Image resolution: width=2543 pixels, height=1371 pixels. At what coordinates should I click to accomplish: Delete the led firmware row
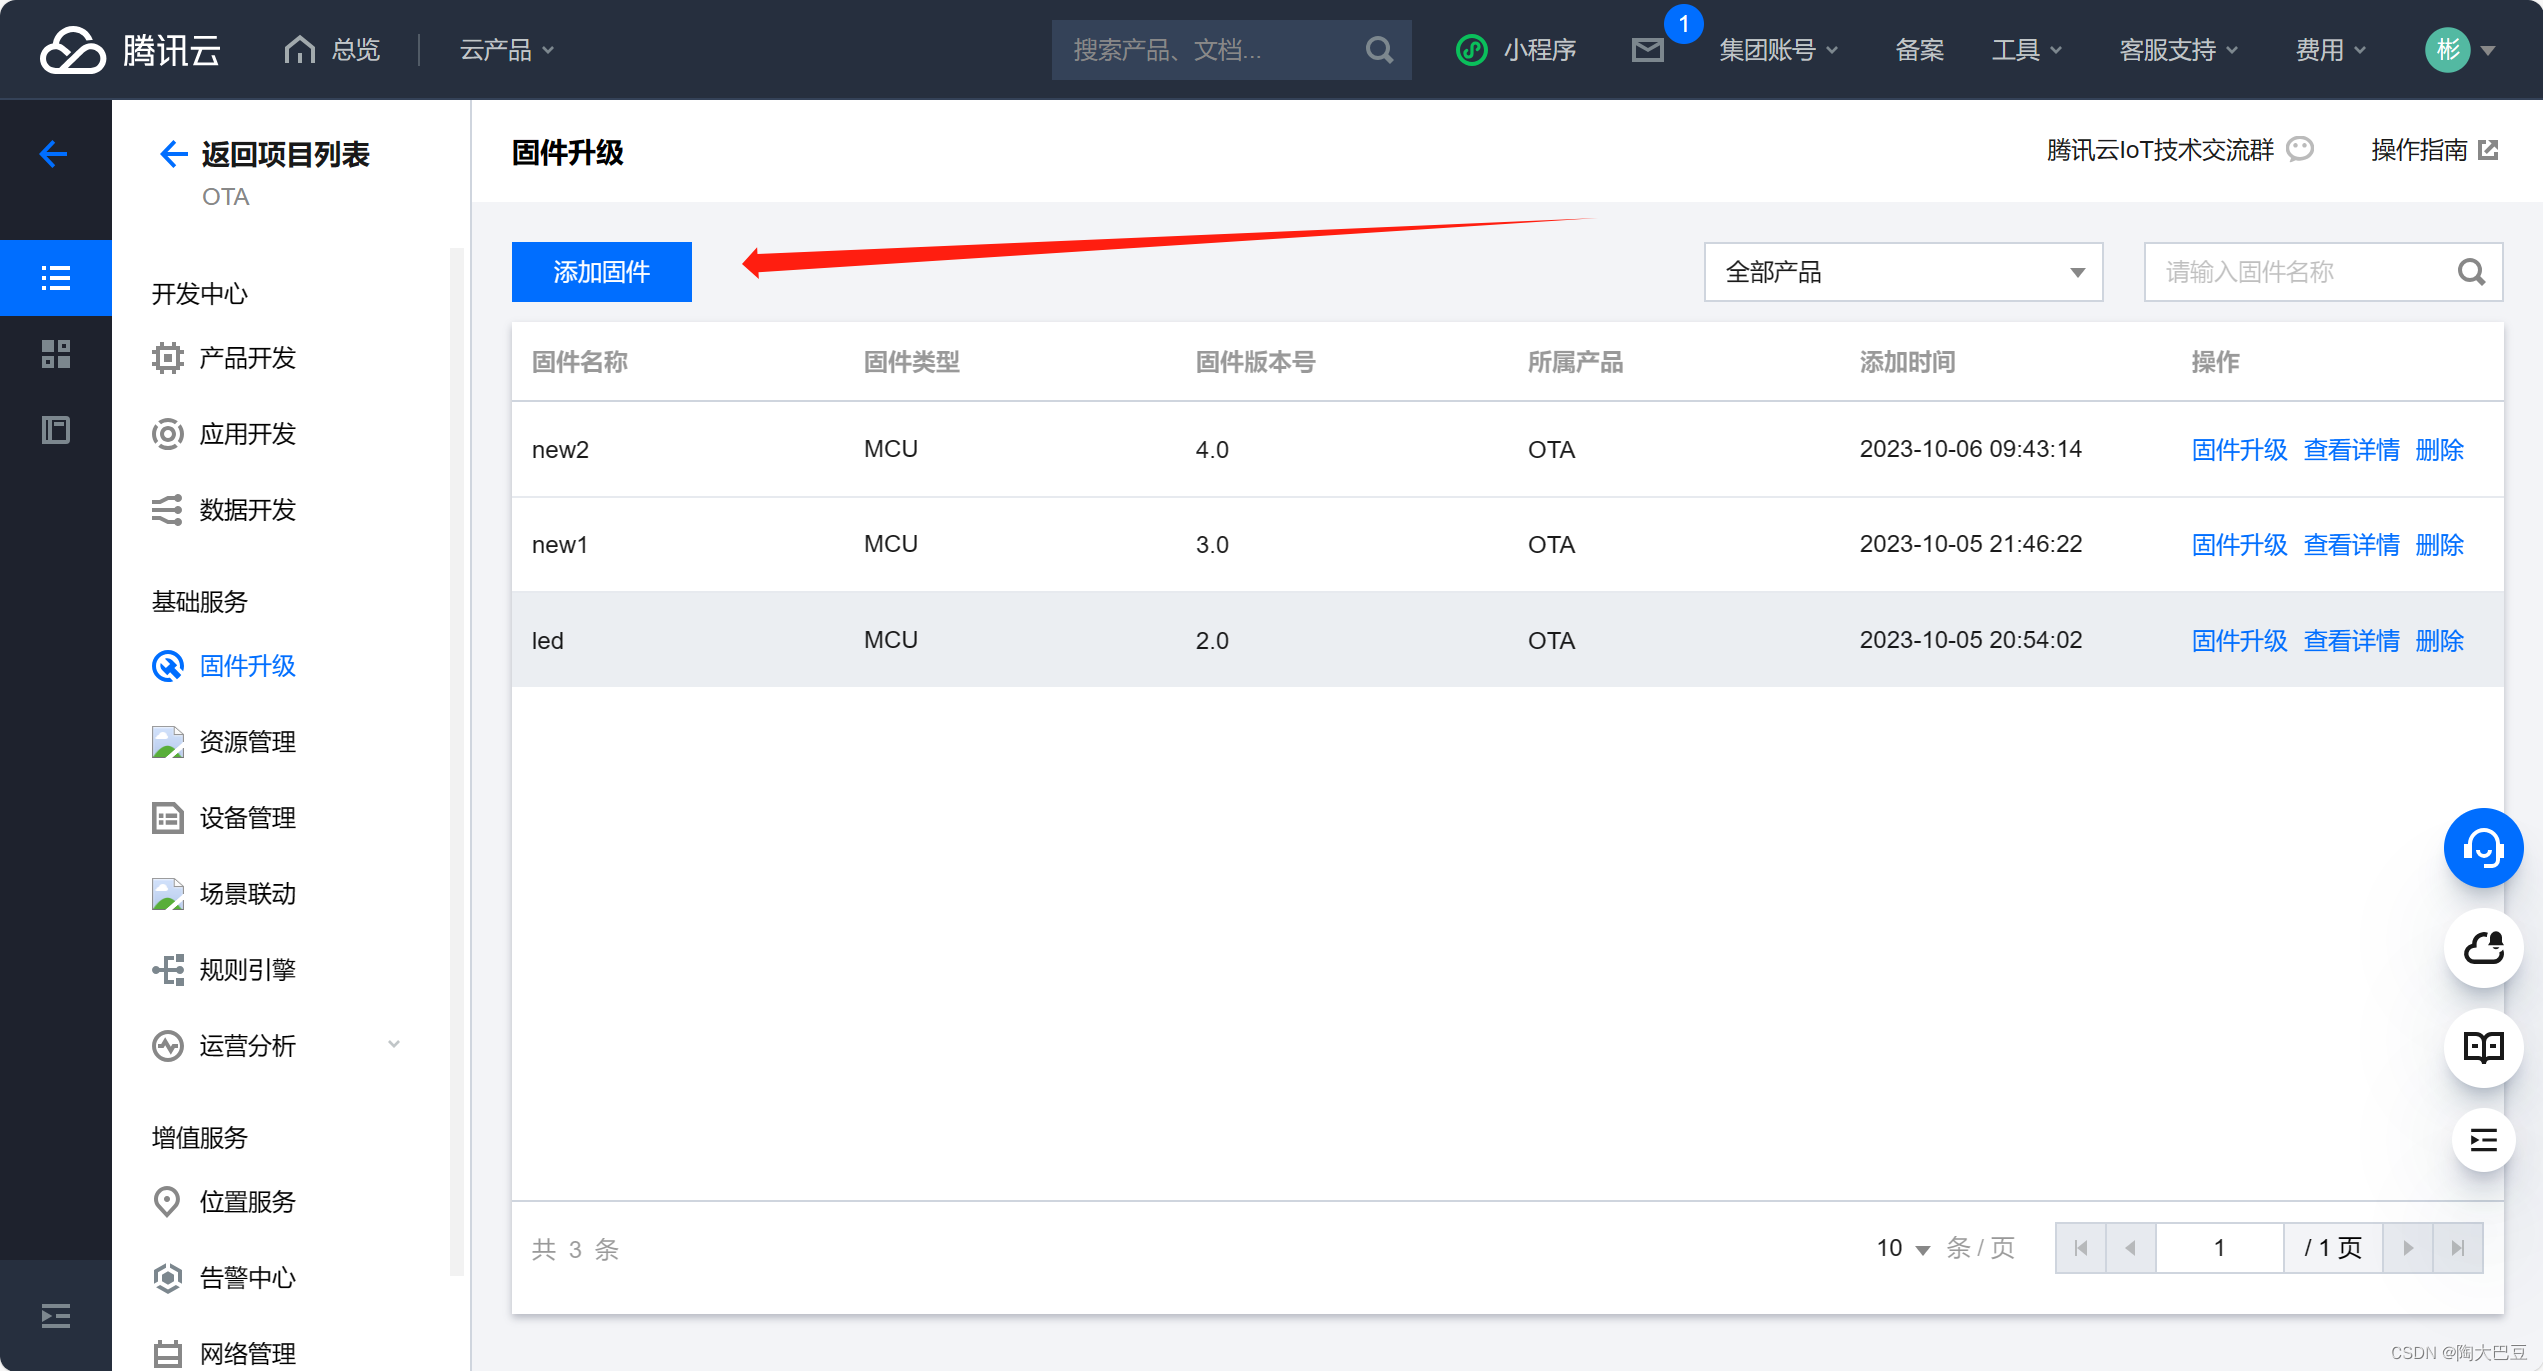pyautogui.click(x=2439, y=641)
